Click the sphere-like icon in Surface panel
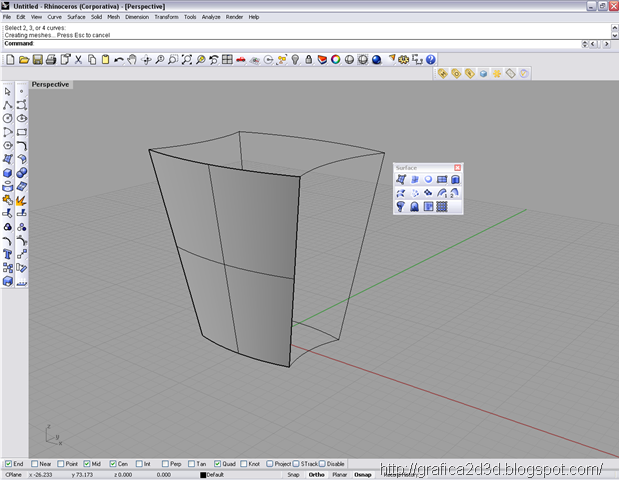Image resolution: width=619 pixels, height=480 pixels. coord(428,180)
